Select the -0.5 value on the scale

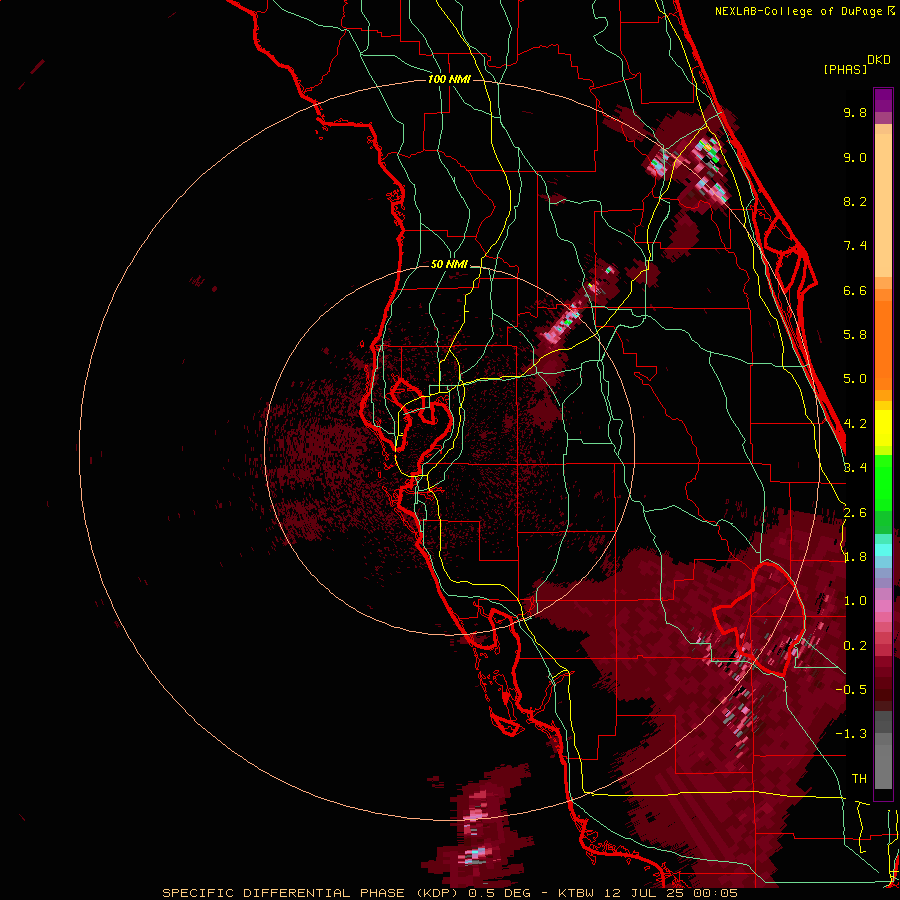click(x=851, y=690)
